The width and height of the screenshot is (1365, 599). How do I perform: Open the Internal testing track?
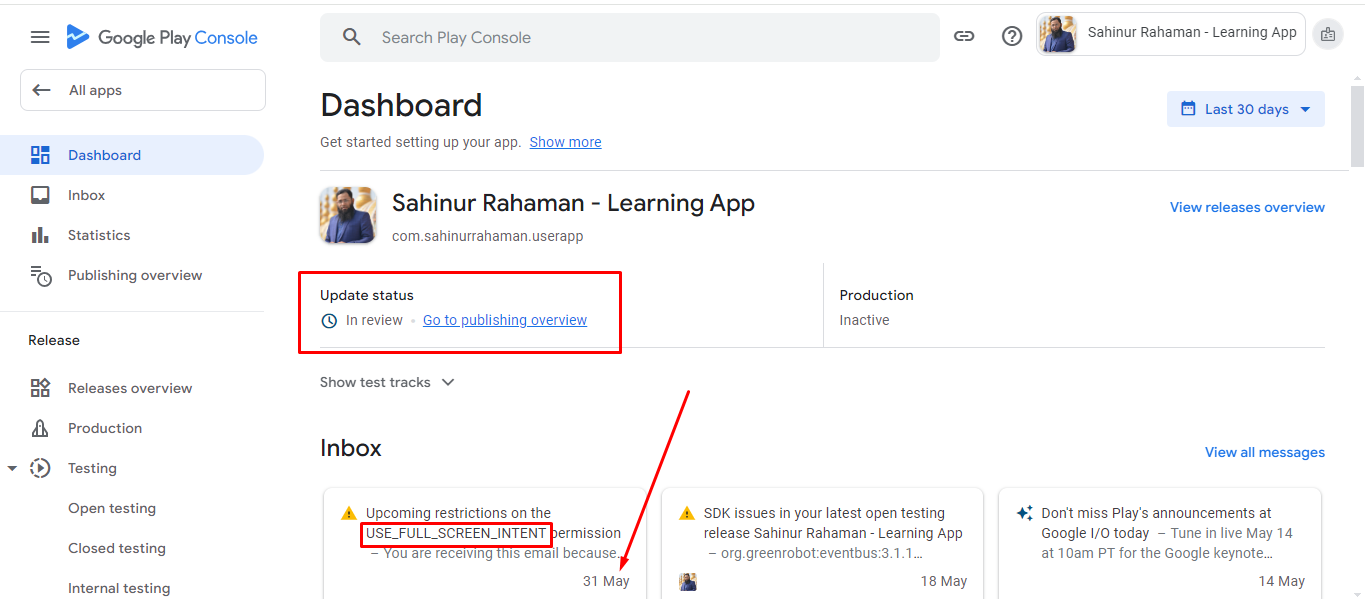coord(119,588)
